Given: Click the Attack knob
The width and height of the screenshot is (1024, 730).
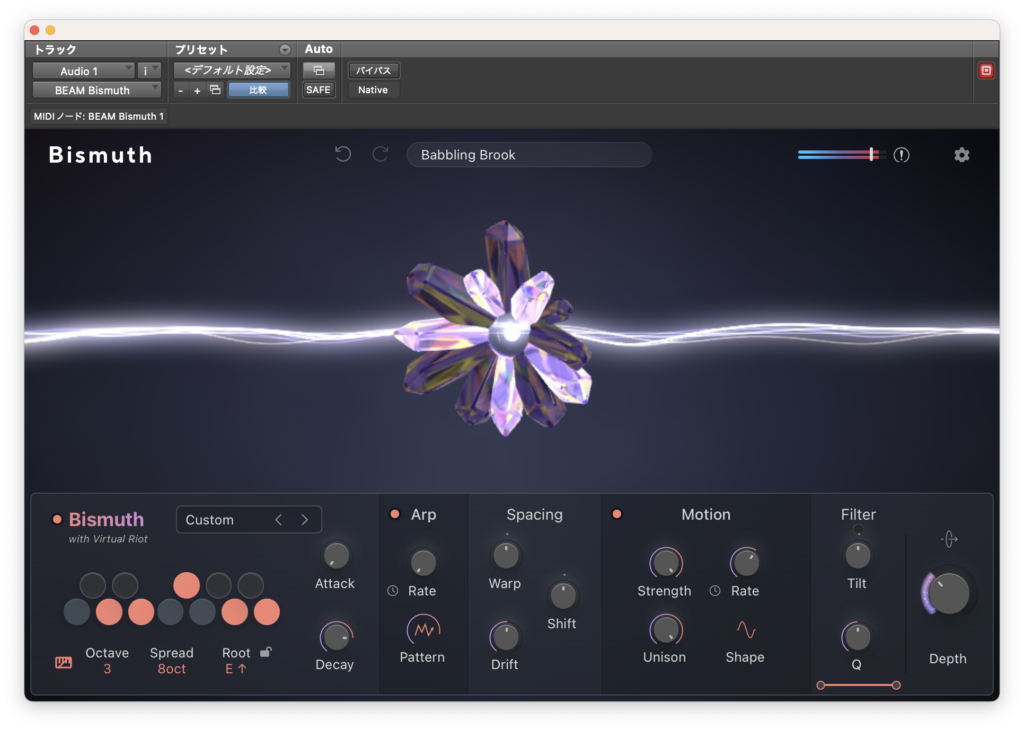Looking at the screenshot, I should (x=336, y=555).
